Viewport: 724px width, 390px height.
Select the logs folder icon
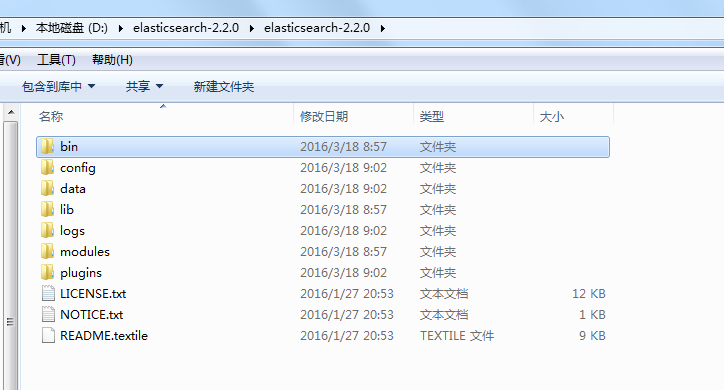coord(47,231)
